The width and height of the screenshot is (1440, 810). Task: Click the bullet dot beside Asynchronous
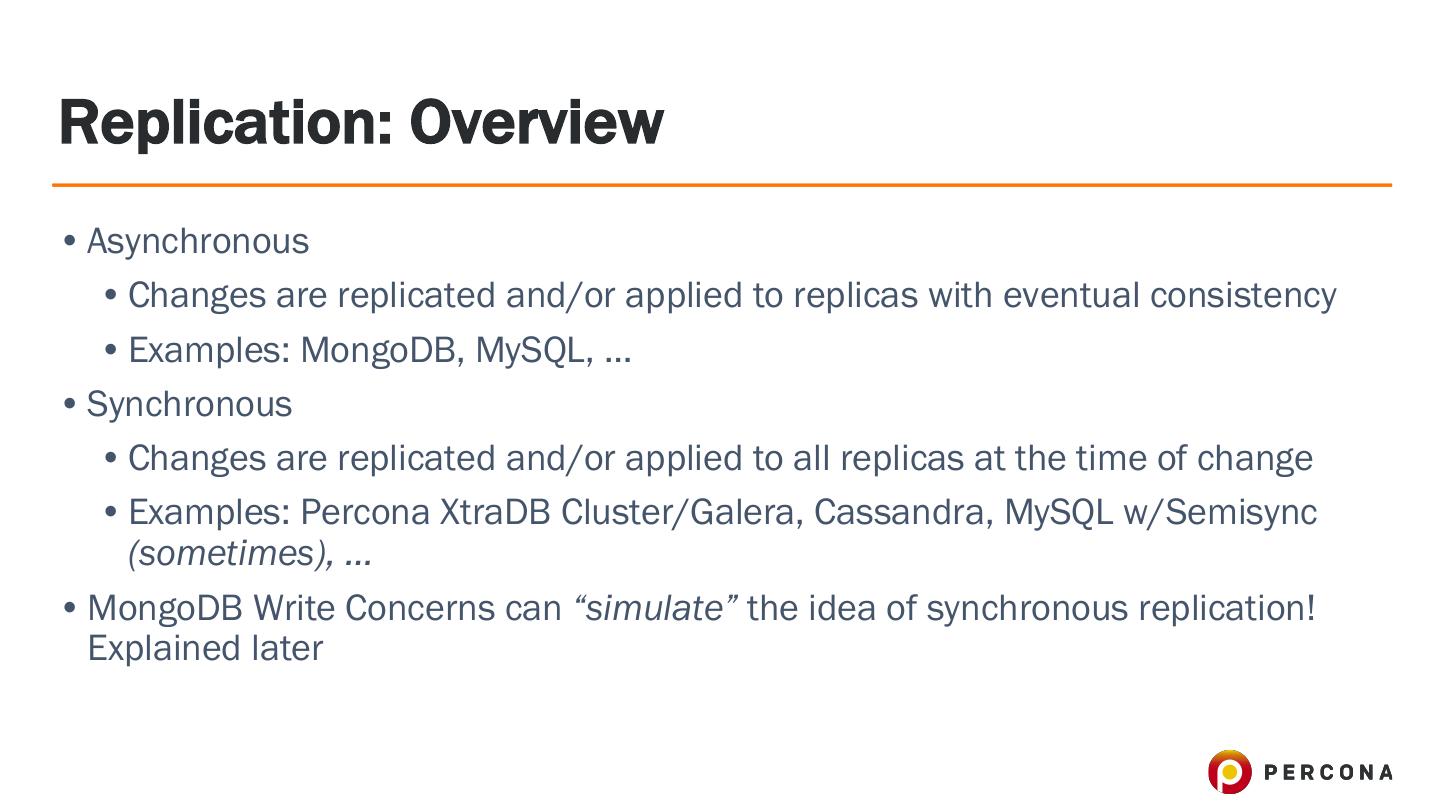point(69,242)
